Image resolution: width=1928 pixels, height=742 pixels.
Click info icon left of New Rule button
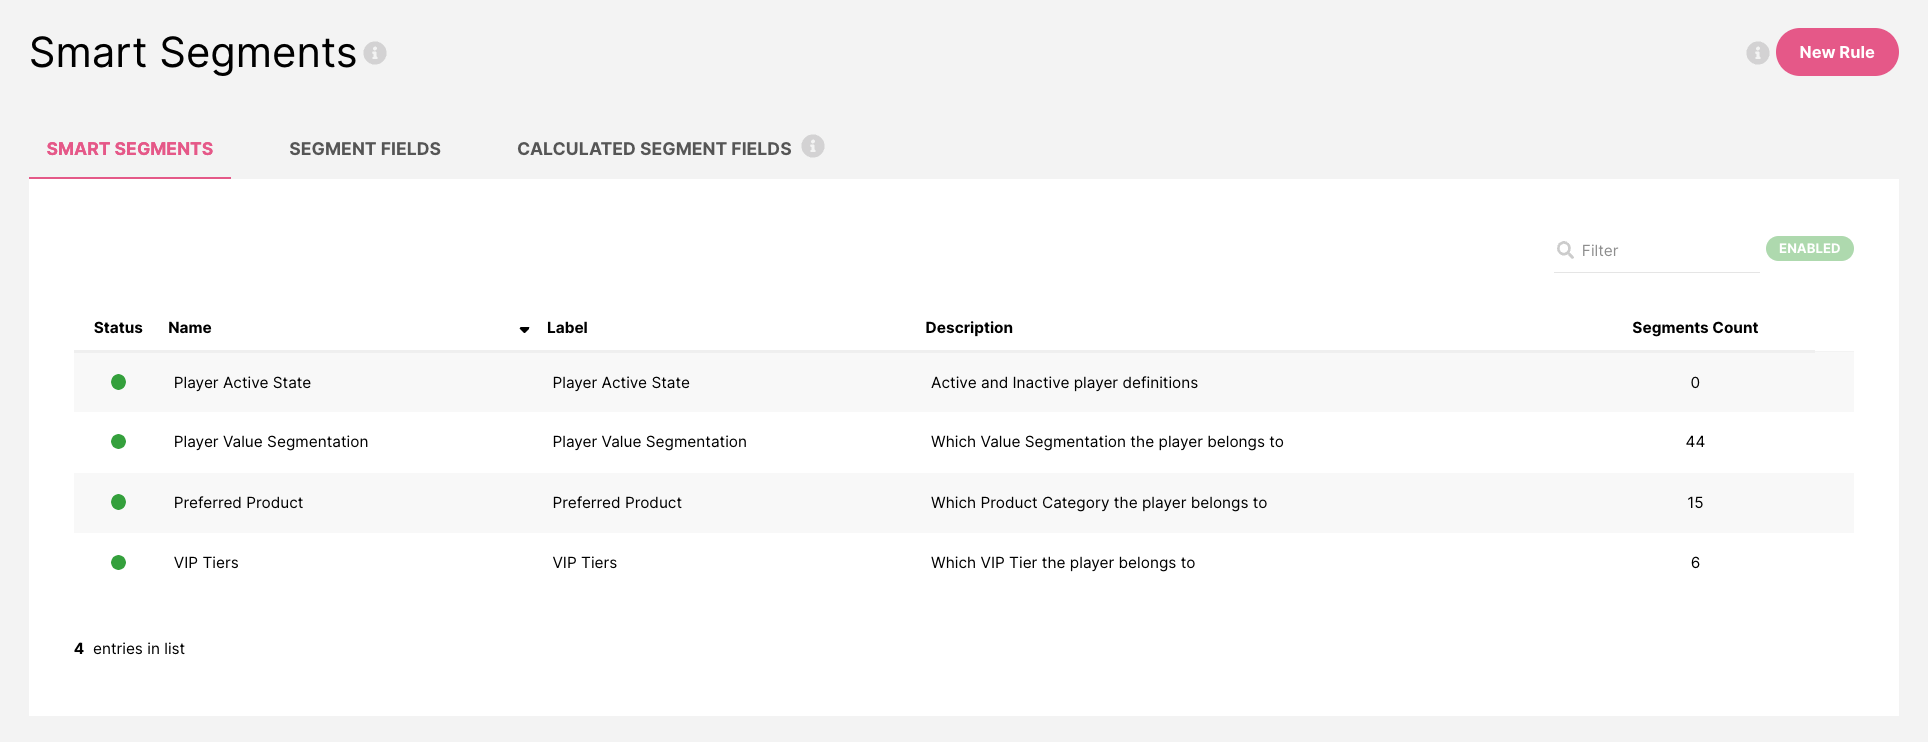point(1757,53)
